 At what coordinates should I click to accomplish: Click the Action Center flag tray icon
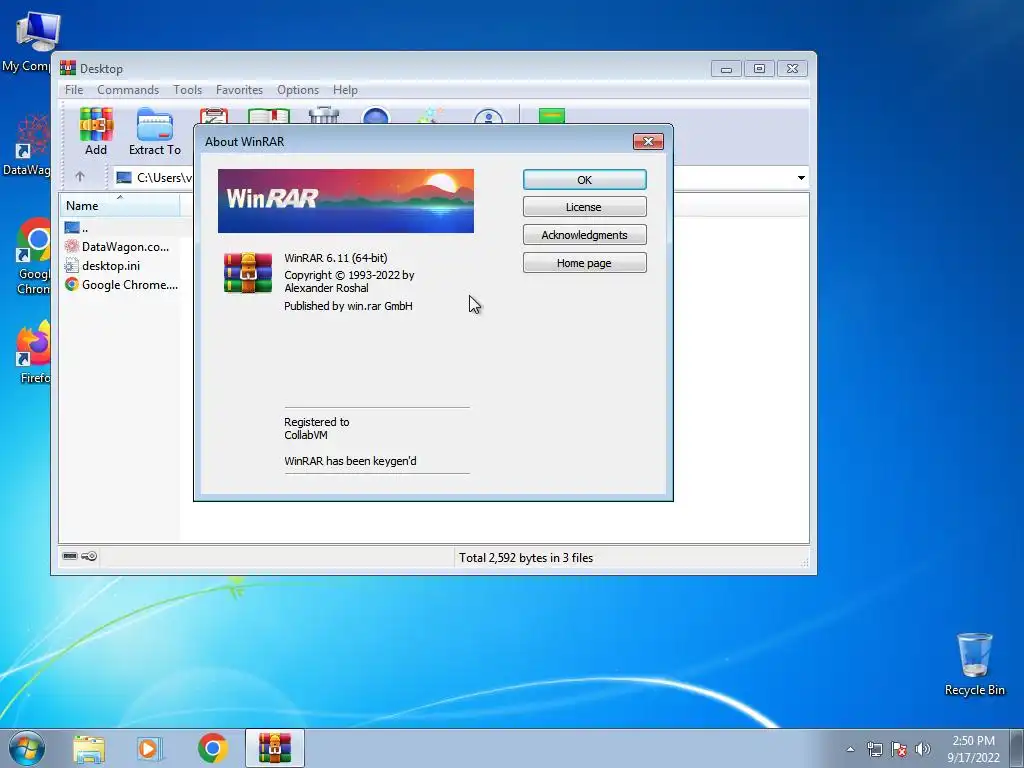pos(899,749)
